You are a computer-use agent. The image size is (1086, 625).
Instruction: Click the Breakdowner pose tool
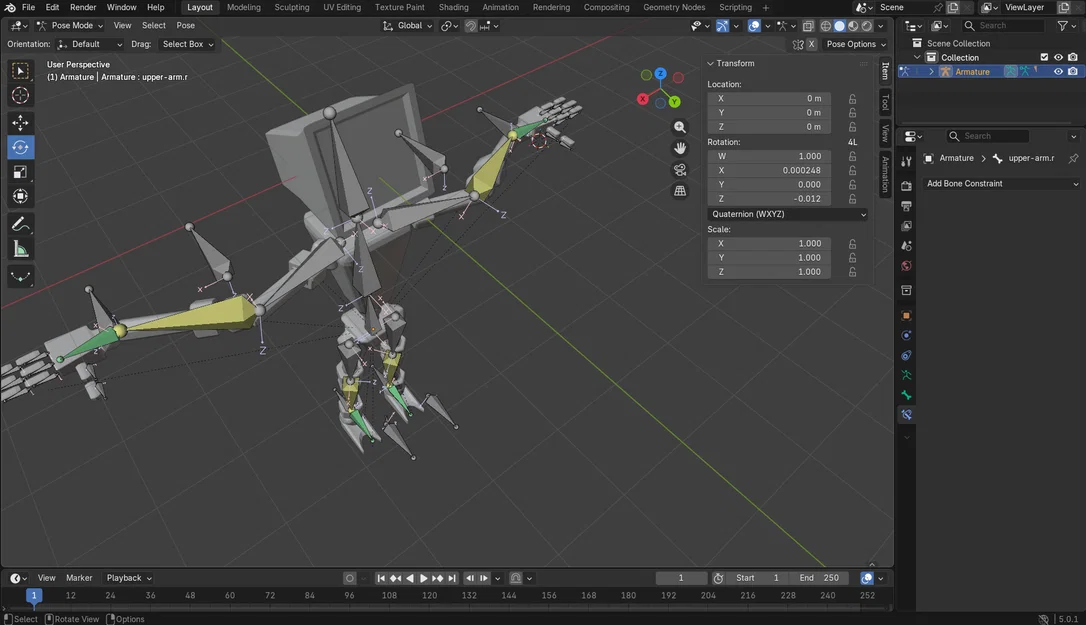click(20, 277)
